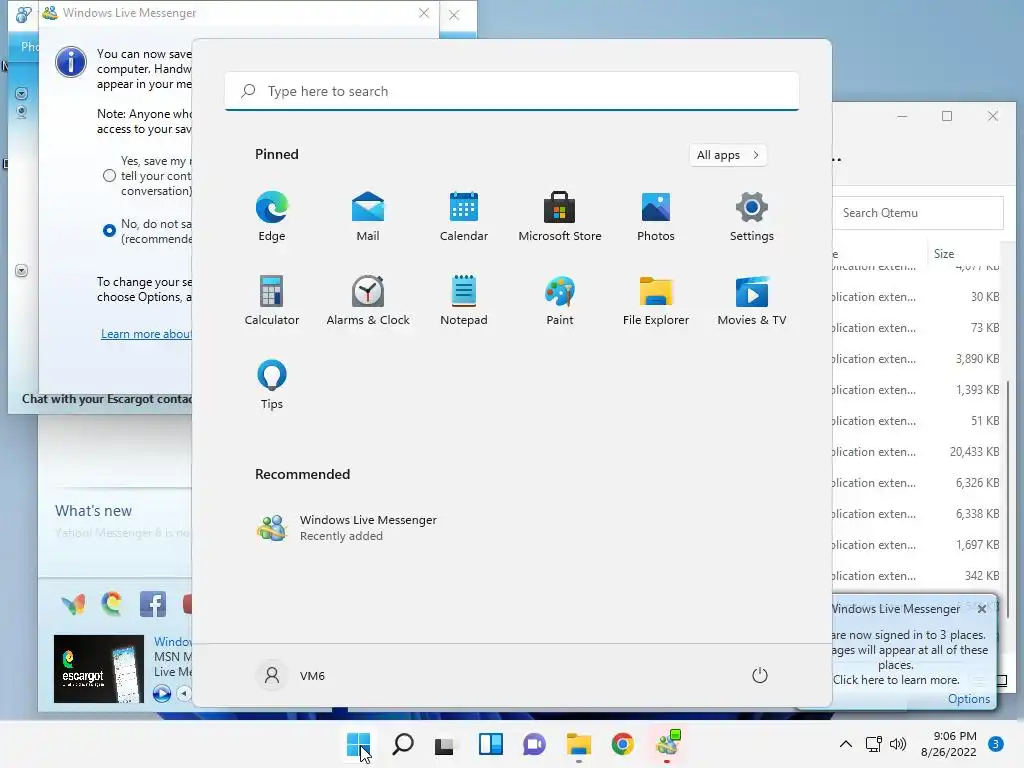Show hidden tray icons

pos(846,744)
